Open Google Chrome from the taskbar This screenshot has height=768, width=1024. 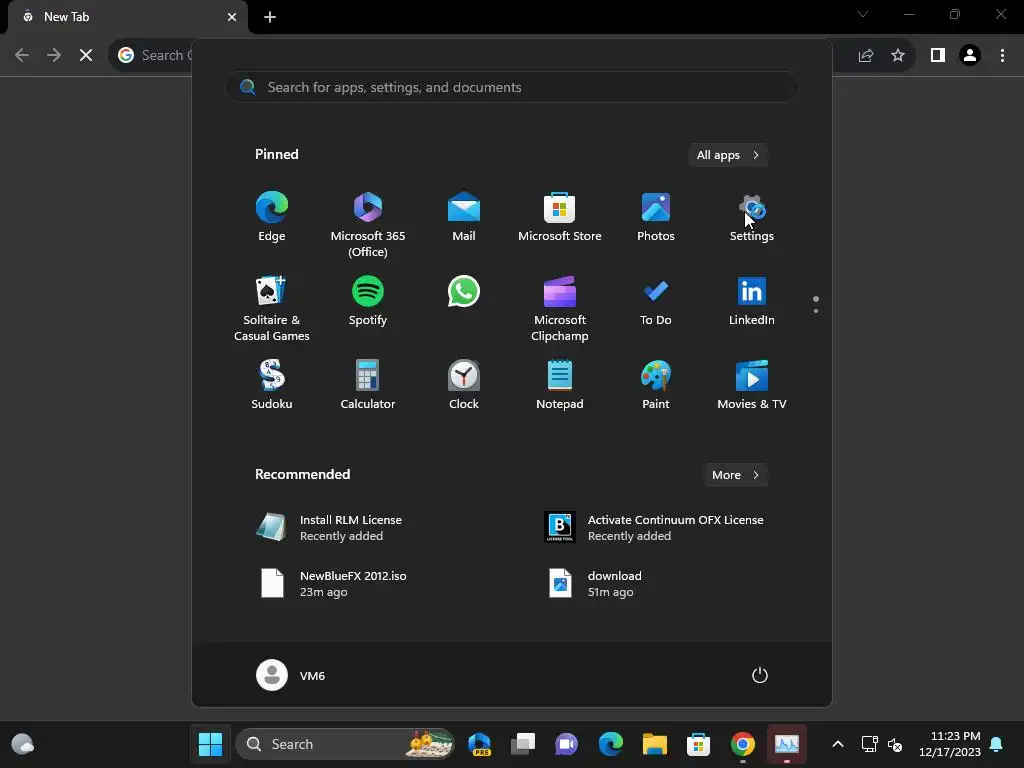743,744
